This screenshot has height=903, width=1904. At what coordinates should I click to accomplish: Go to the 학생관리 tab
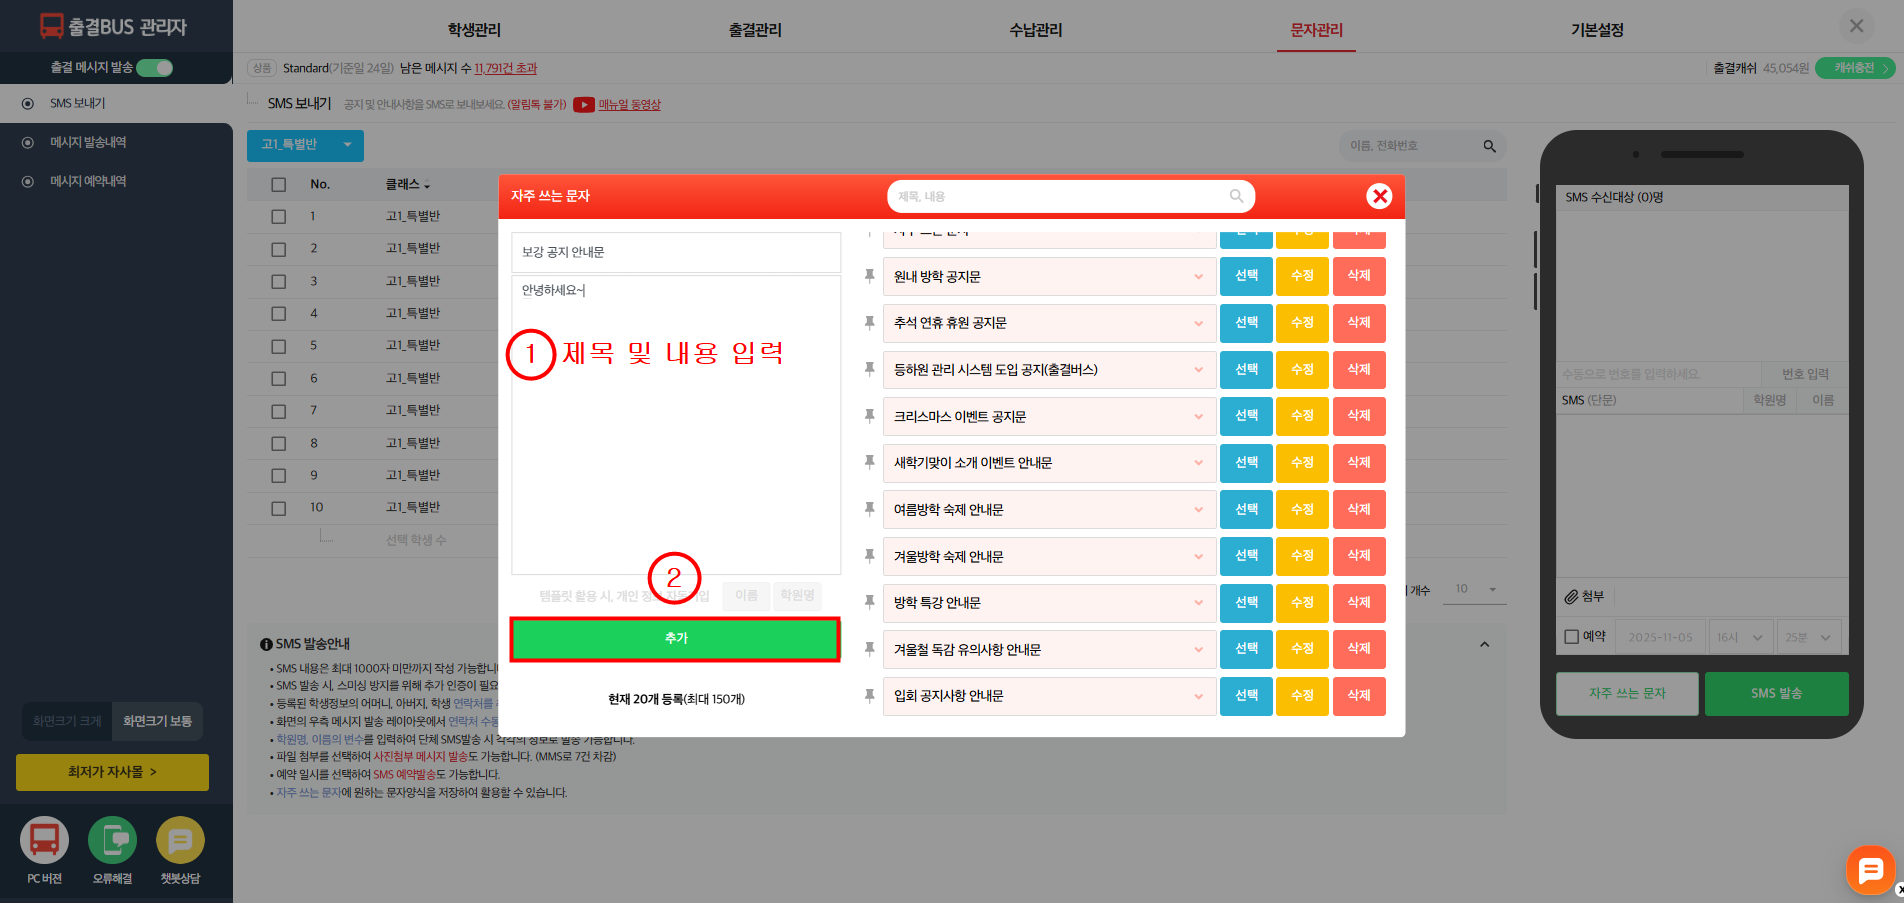(x=474, y=30)
